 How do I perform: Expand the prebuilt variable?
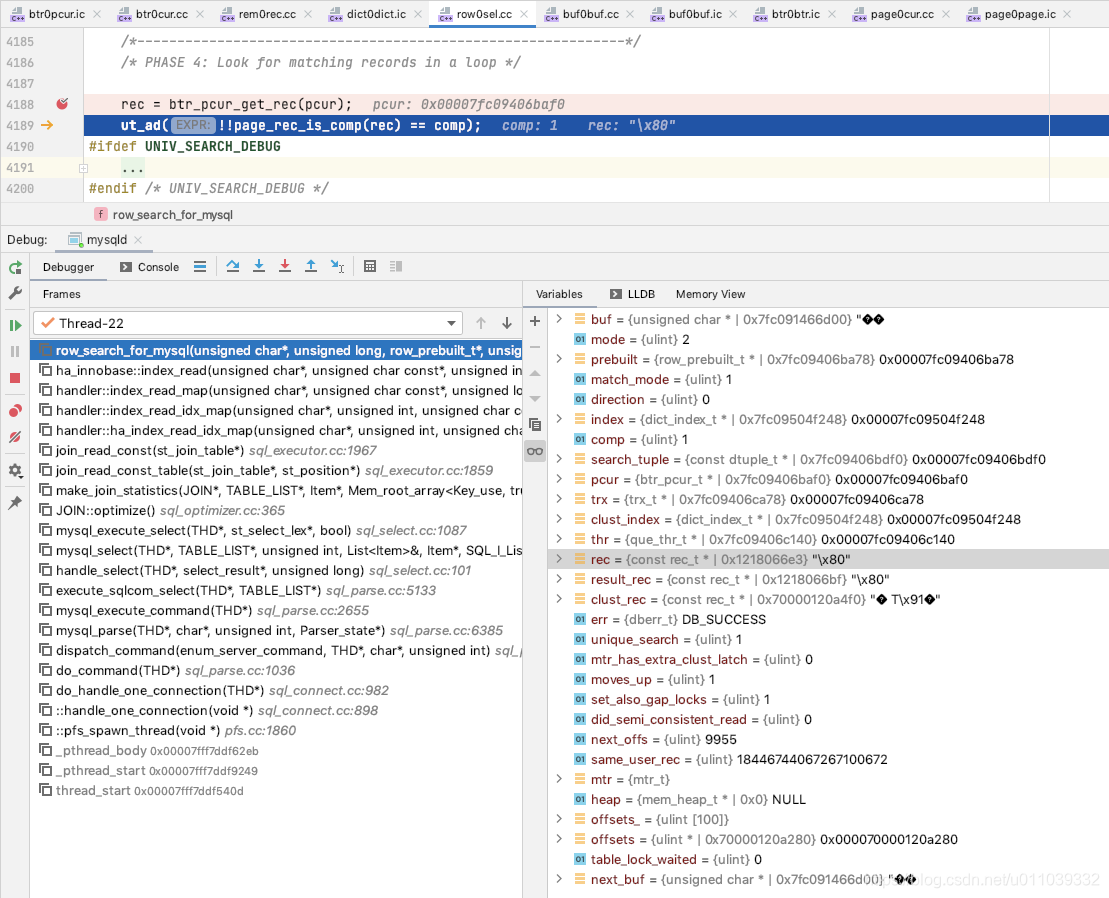pyautogui.click(x=559, y=359)
